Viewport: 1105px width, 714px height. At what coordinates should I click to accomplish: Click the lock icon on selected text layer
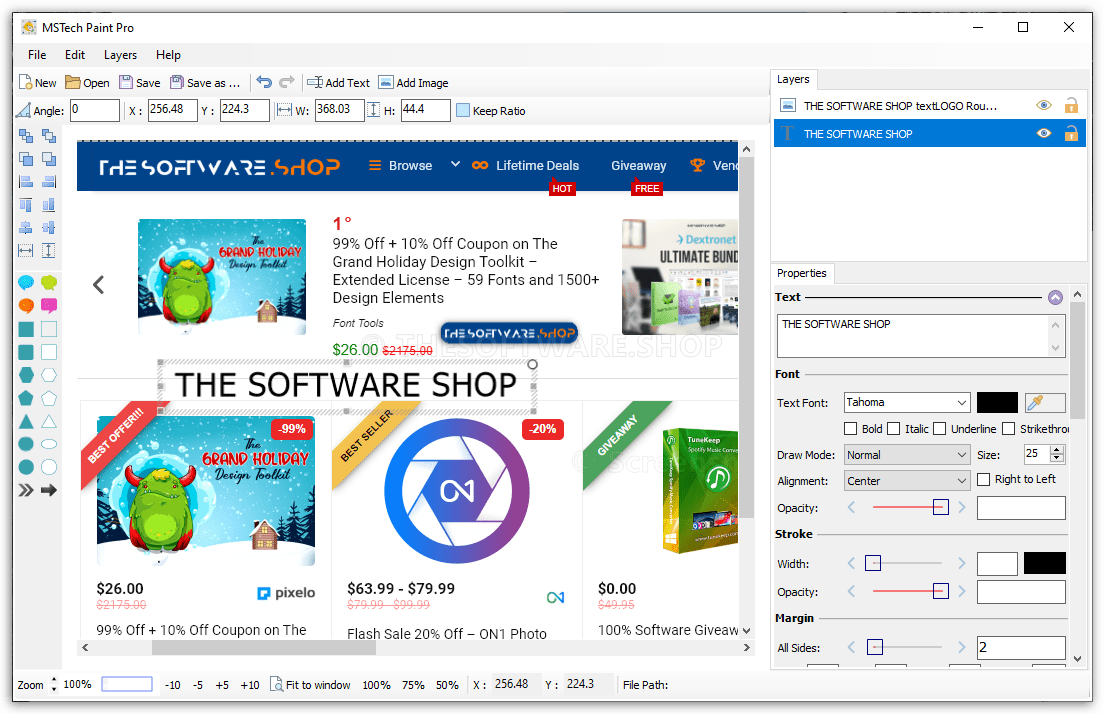[x=1071, y=134]
